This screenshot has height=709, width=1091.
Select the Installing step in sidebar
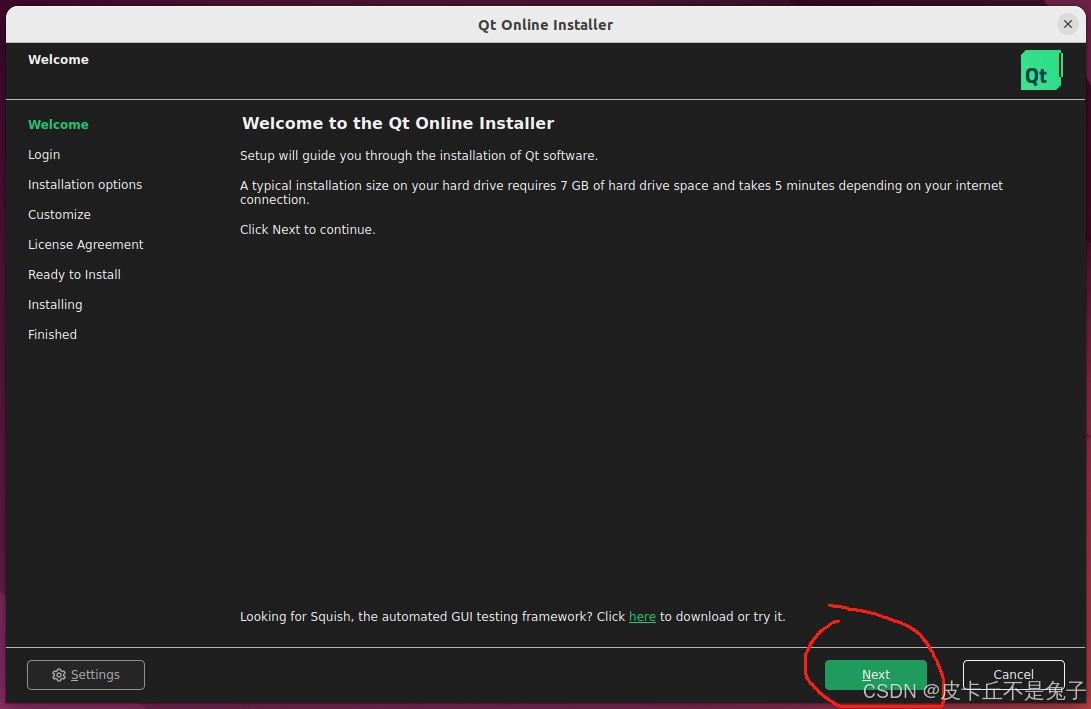pyautogui.click(x=55, y=304)
